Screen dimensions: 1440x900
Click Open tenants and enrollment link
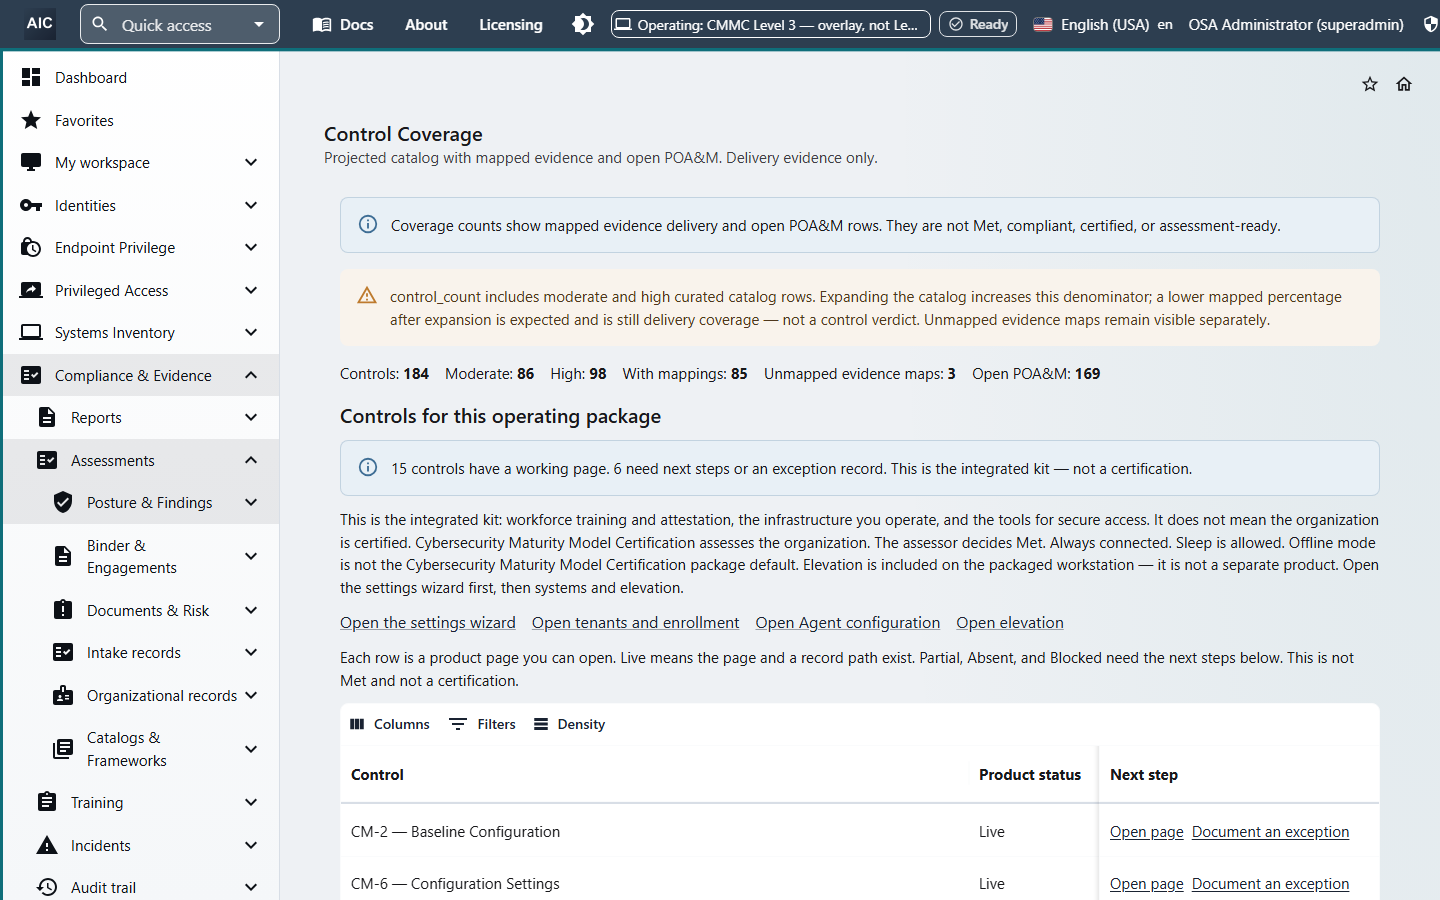pyautogui.click(x=636, y=622)
